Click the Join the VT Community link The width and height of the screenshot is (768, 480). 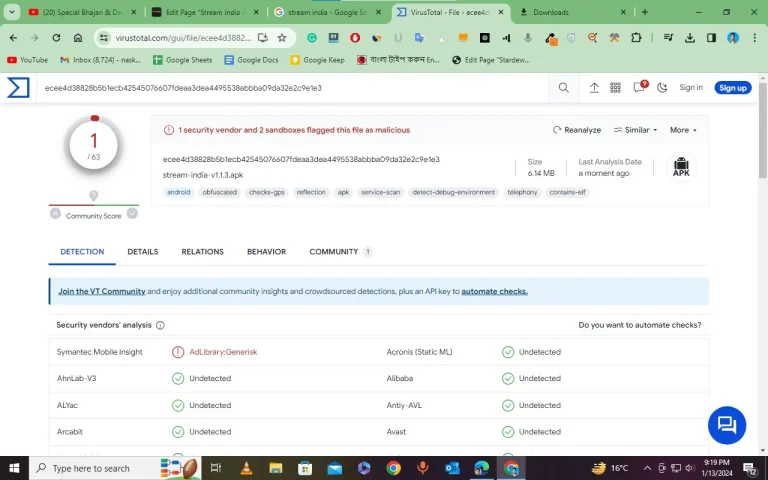click(x=102, y=291)
